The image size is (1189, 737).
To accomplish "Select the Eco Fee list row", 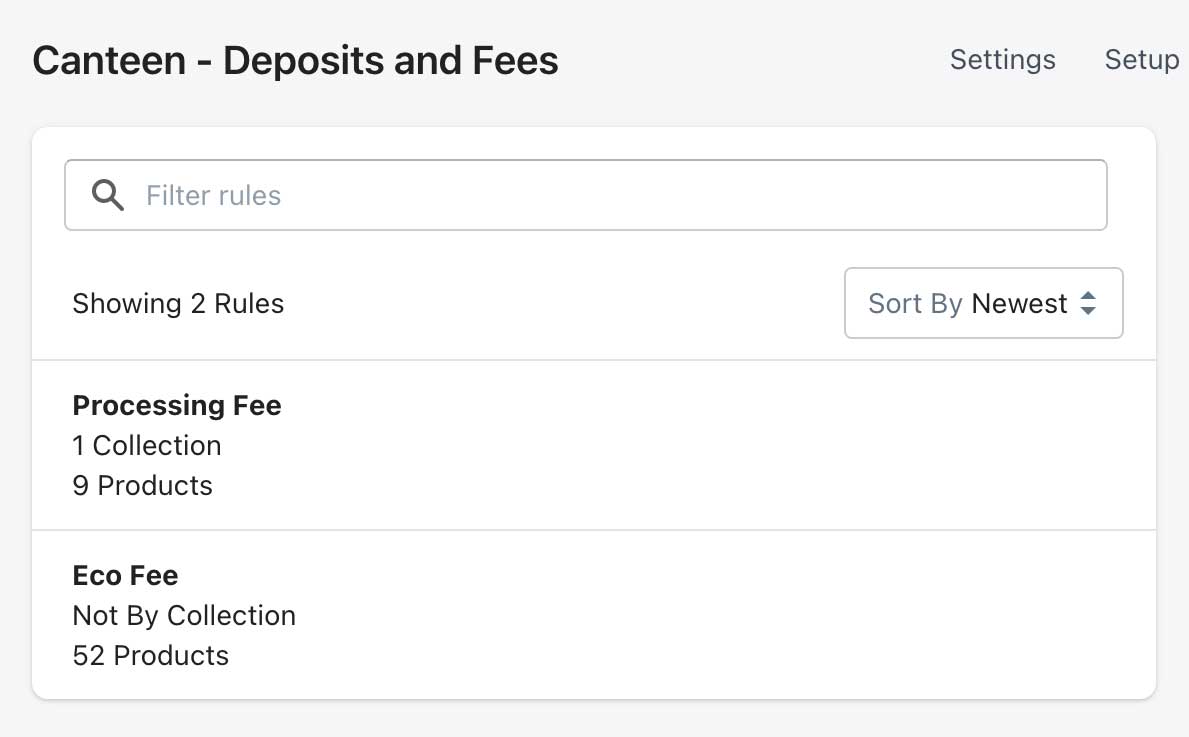I will [594, 614].
